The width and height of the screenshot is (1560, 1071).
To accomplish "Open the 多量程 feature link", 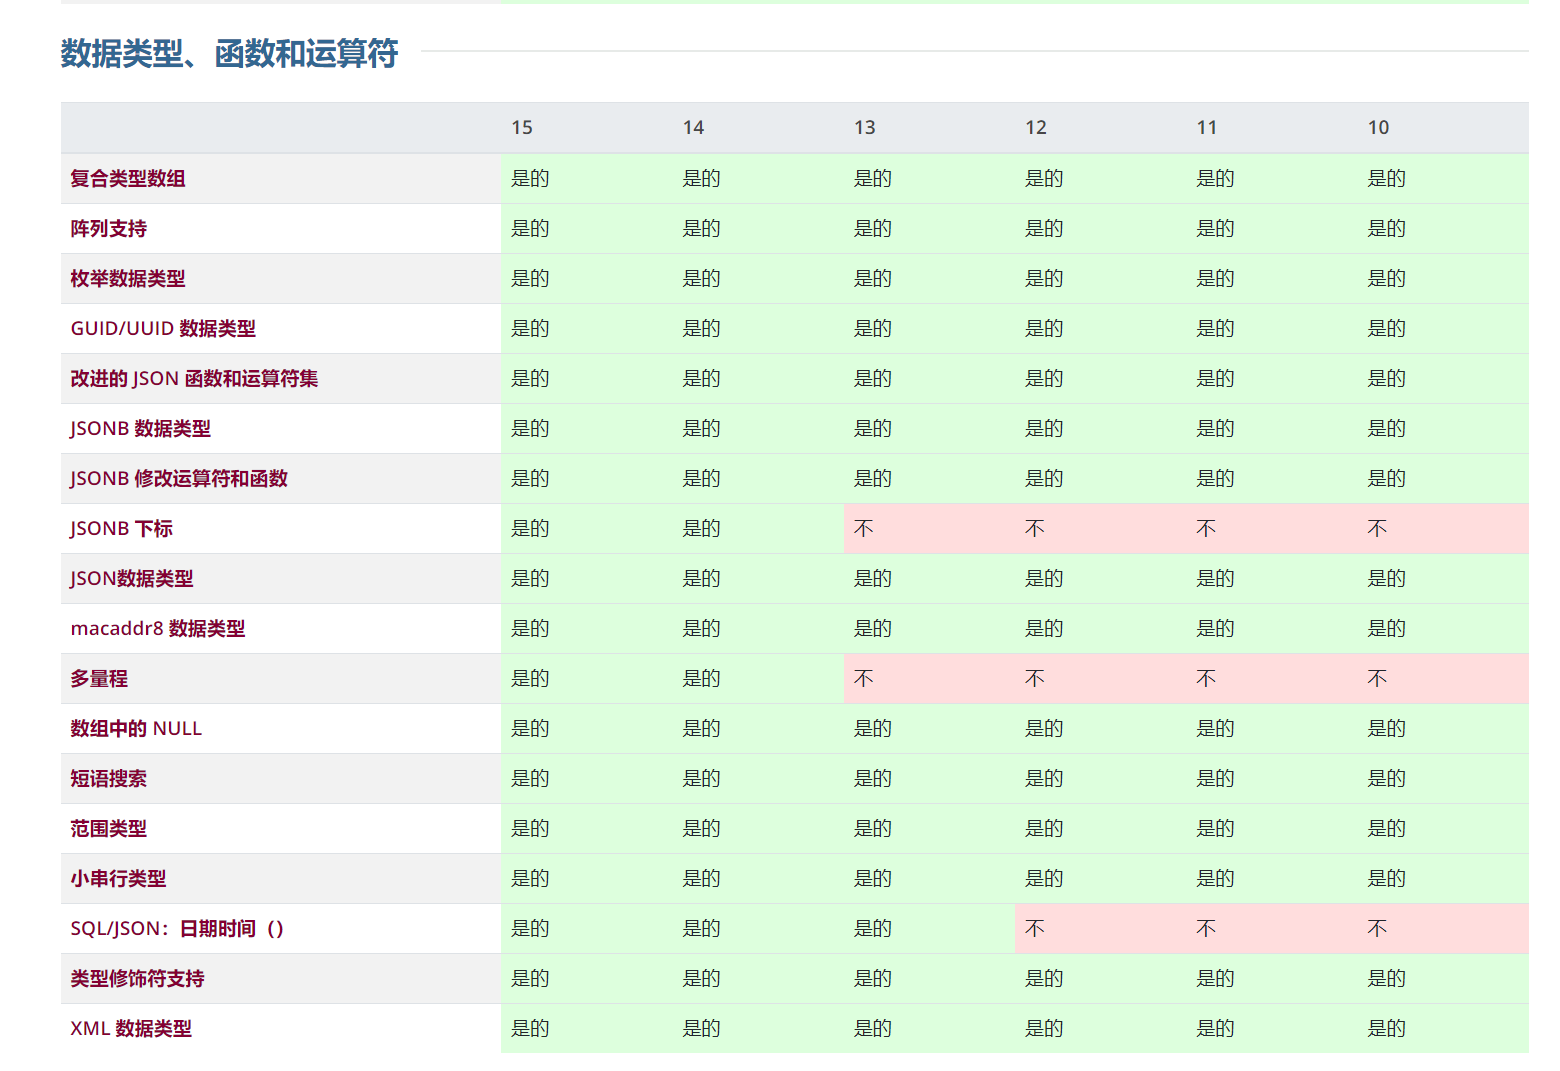I will (x=99, y=679).
